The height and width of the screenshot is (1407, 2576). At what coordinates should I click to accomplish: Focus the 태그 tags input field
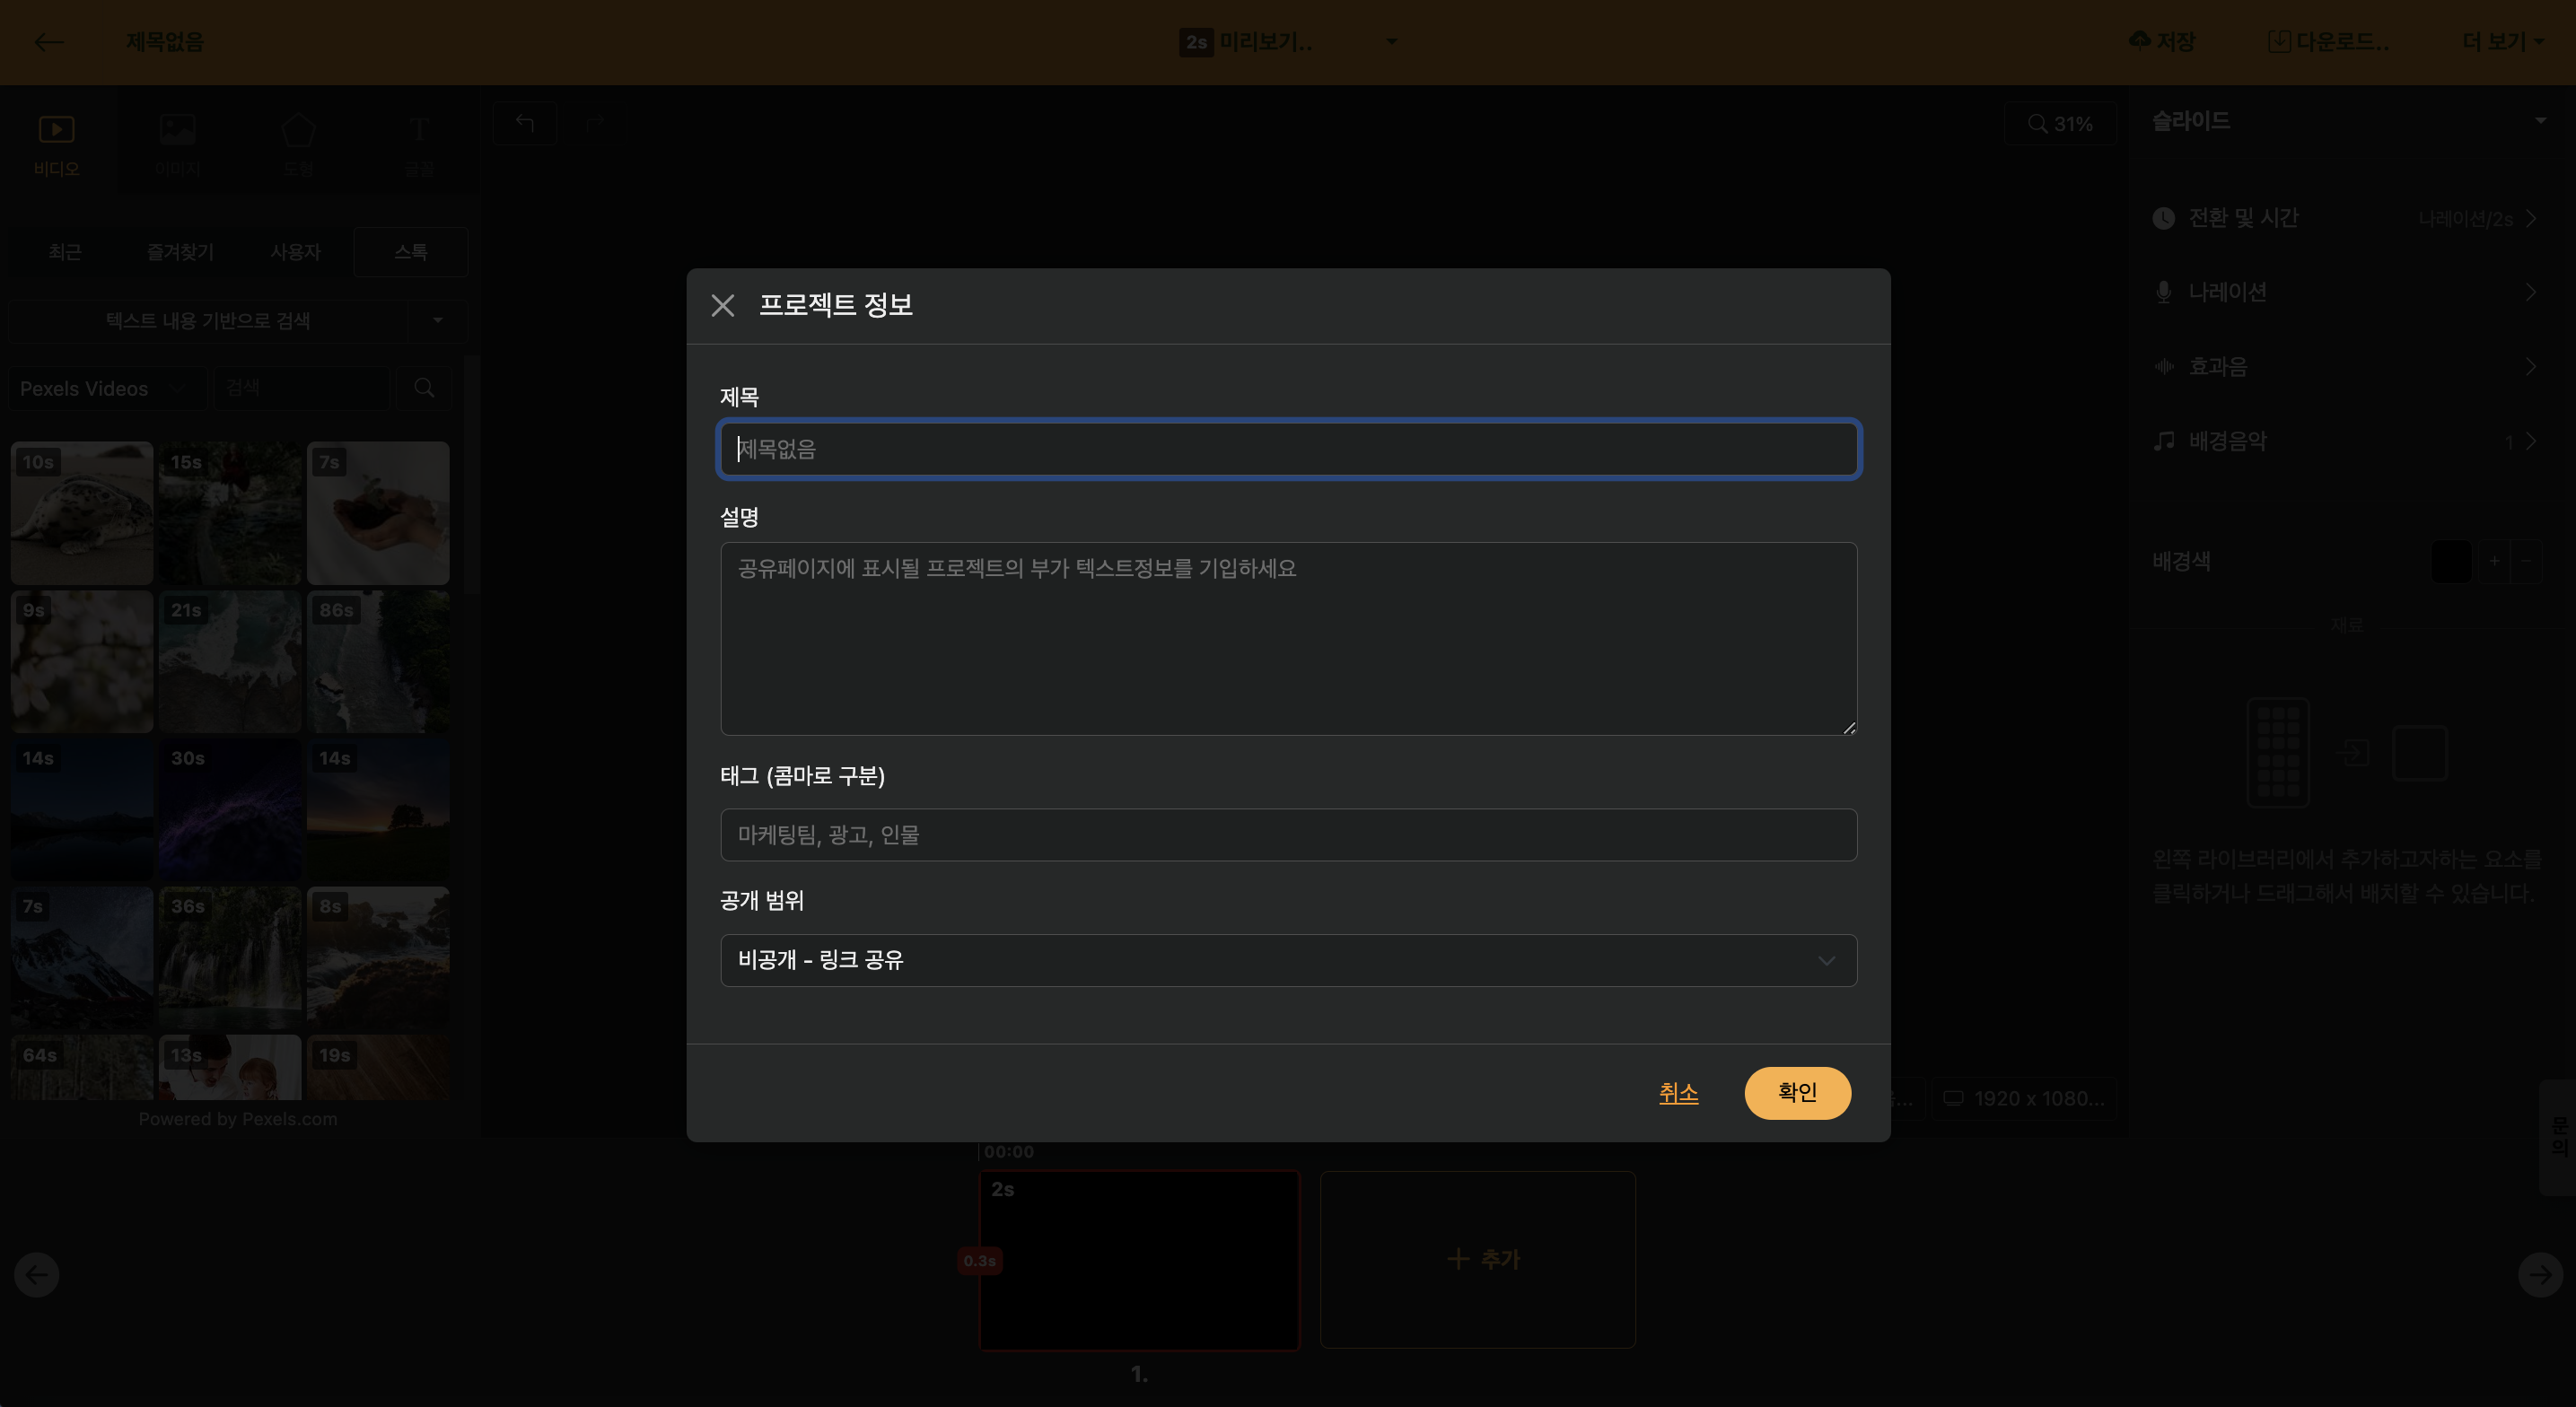pos(1288,835)
